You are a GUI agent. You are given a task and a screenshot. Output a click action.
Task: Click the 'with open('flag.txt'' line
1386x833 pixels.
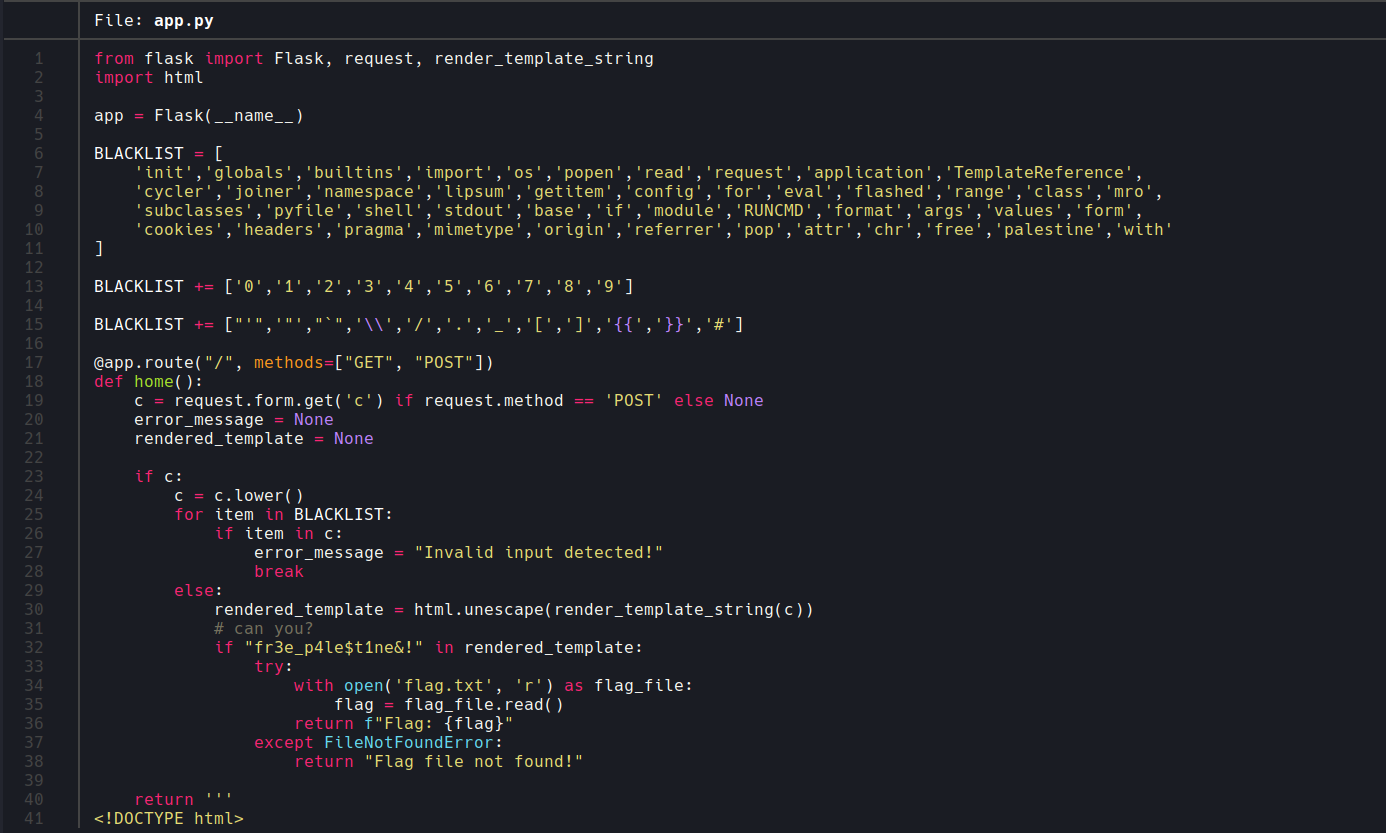tap(494, 685)
